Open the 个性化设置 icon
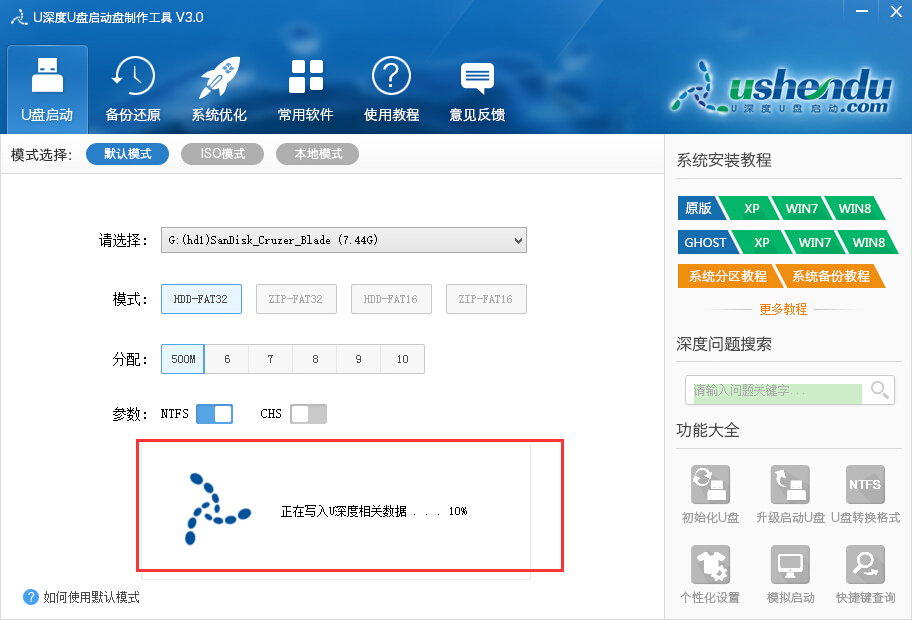 [x=710, y=564]
